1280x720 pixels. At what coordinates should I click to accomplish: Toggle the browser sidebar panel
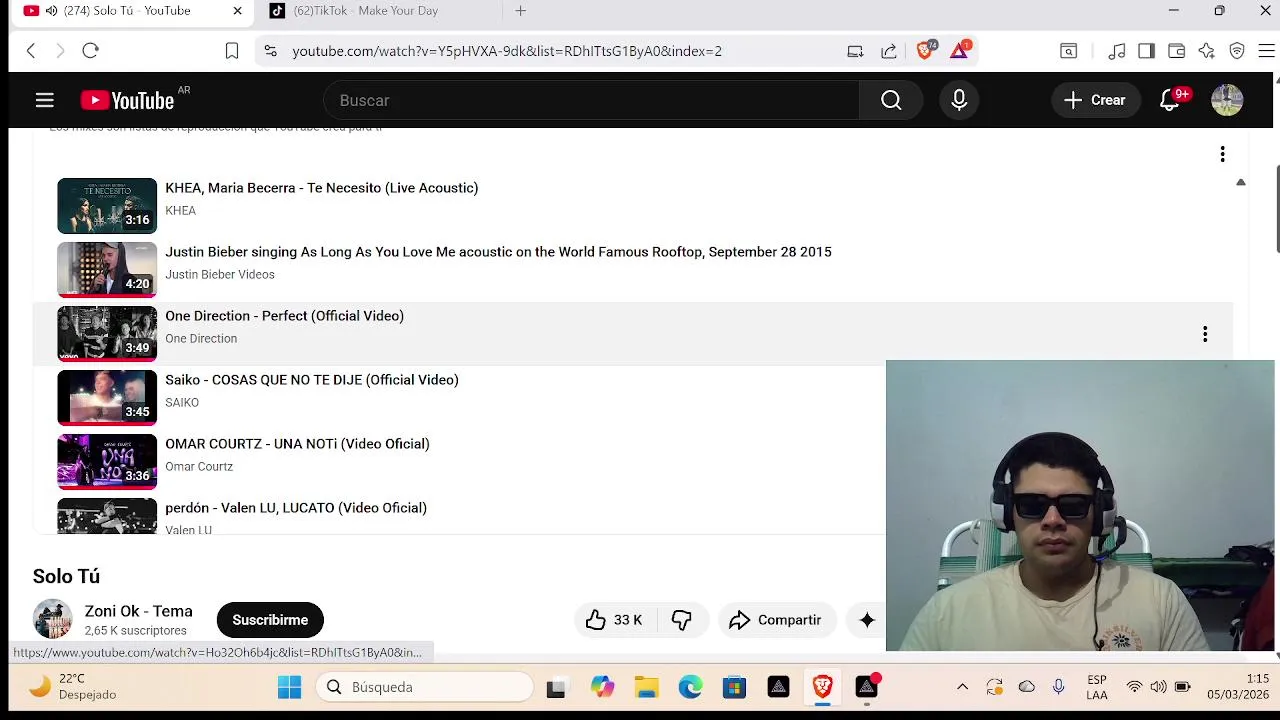(1147, 51)
